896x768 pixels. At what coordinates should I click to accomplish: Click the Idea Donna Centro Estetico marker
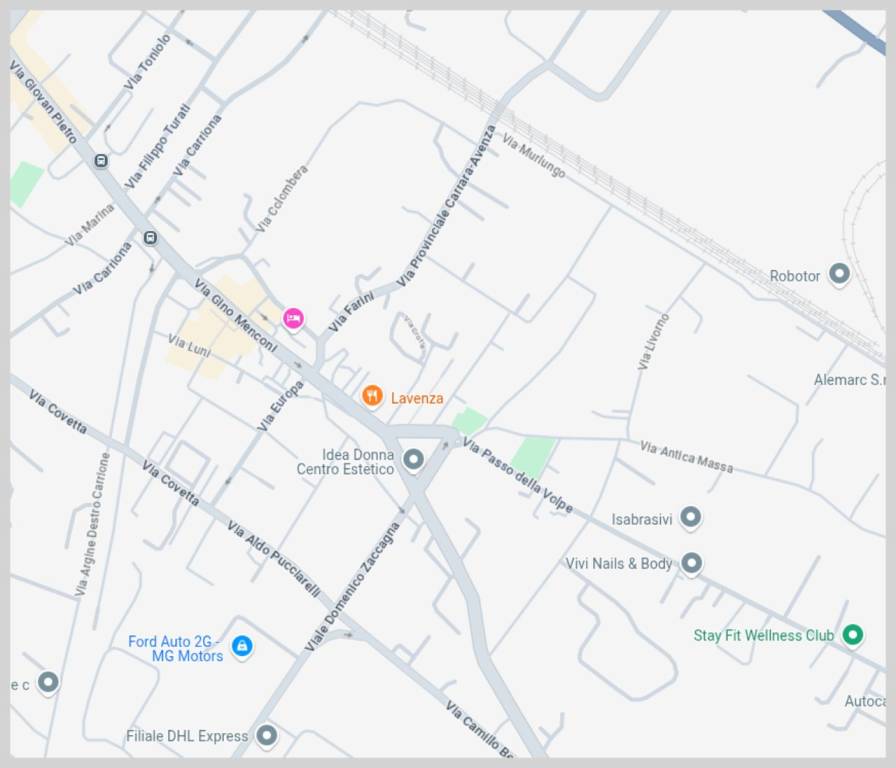413,459
